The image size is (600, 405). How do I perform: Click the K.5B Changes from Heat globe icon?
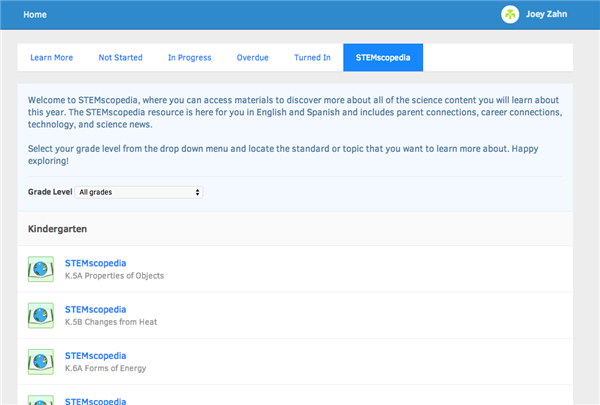click(41, 315)
